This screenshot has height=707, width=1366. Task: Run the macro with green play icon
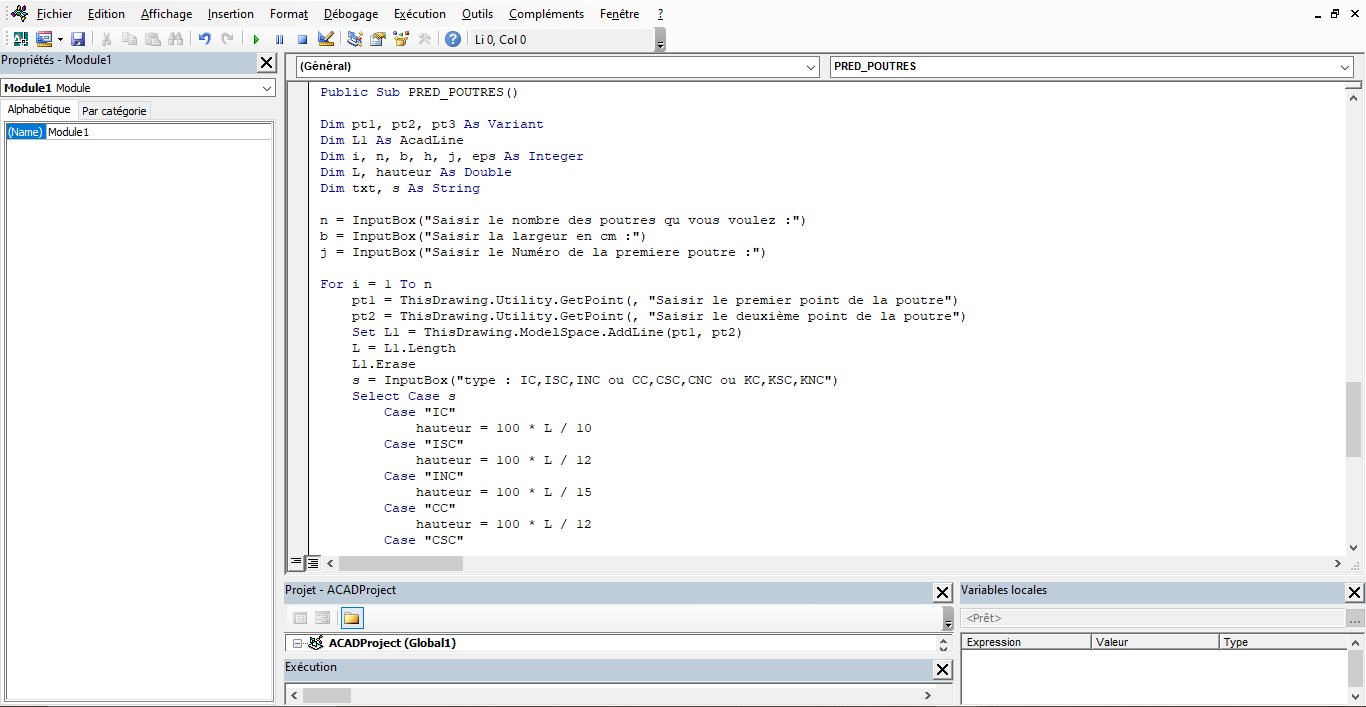tap(256, 39)
